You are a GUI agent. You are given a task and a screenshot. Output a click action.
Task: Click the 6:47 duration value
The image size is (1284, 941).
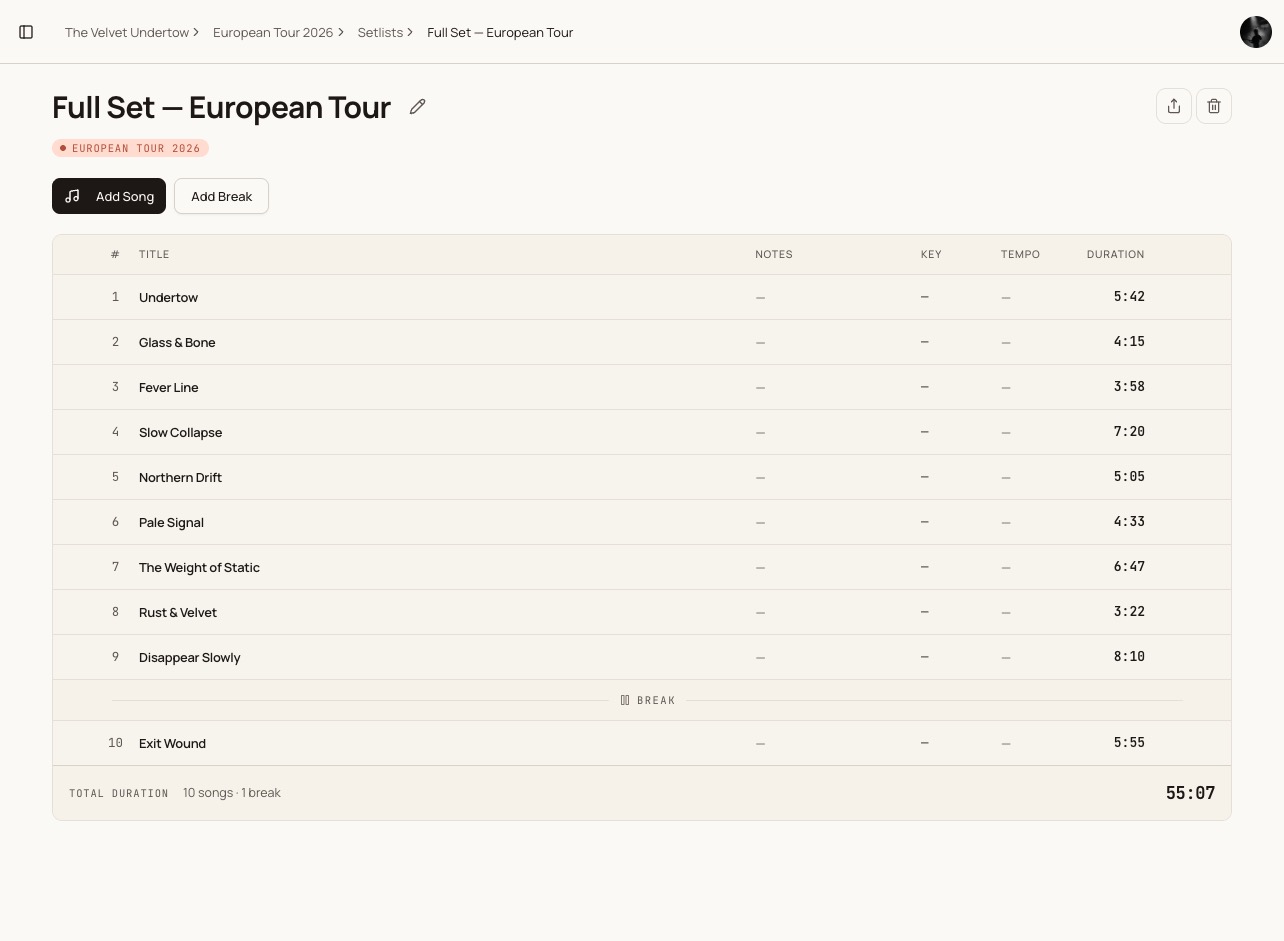point(1129,567)
